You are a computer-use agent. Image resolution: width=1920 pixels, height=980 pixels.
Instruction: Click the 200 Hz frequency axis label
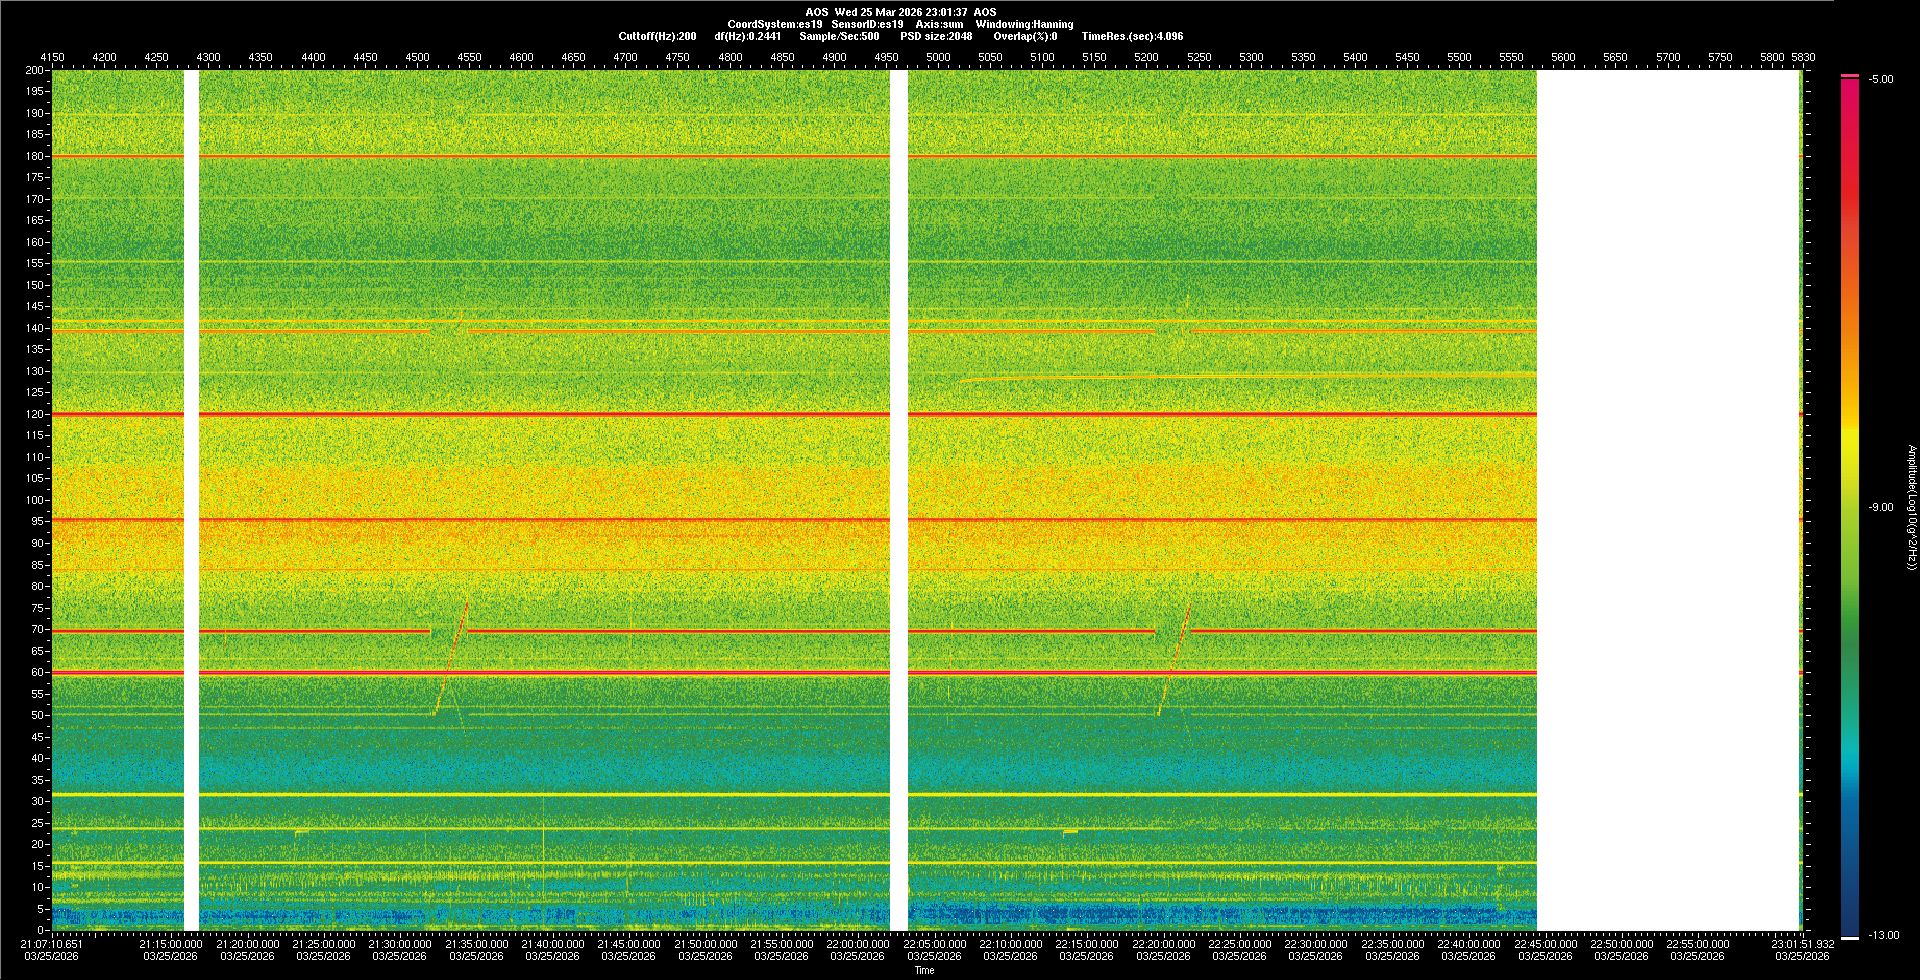pyautogui.click(x=34, y=71)
